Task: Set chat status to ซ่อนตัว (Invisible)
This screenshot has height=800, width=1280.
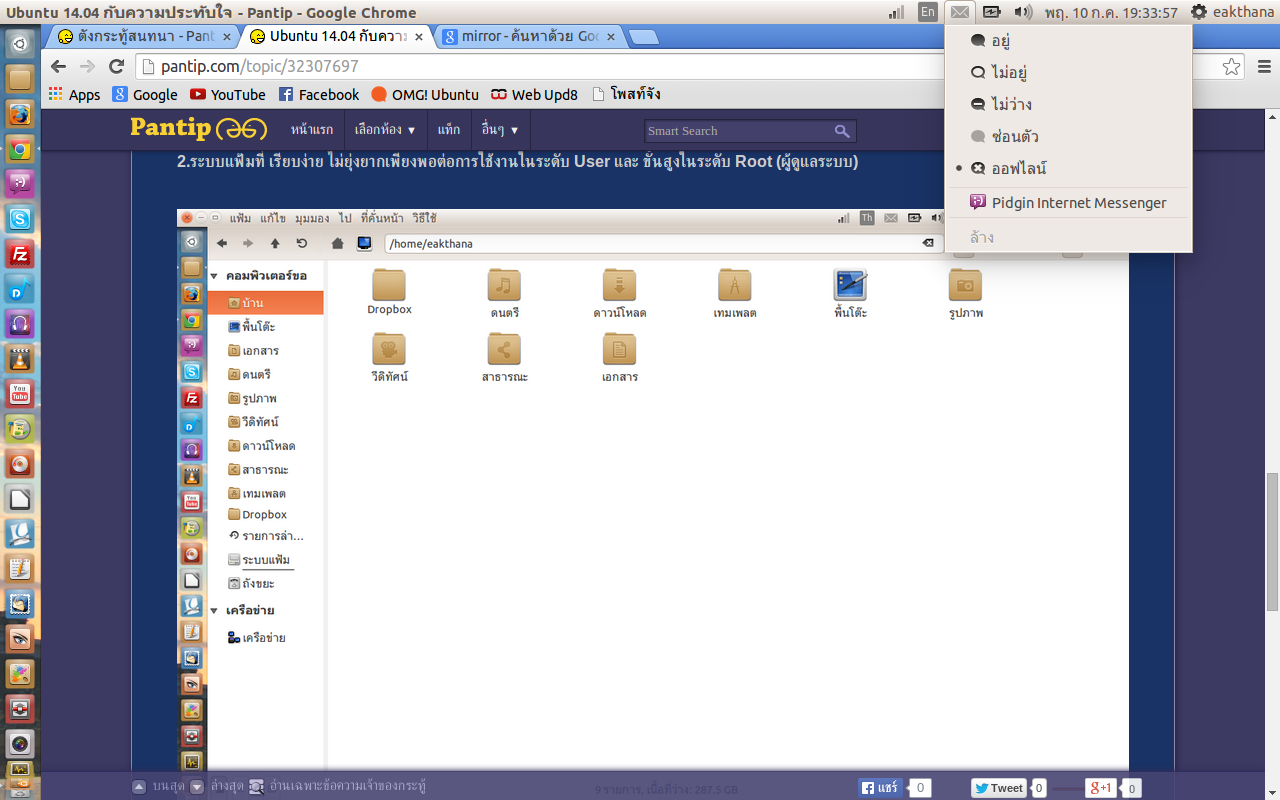Action: point(1069,137)
